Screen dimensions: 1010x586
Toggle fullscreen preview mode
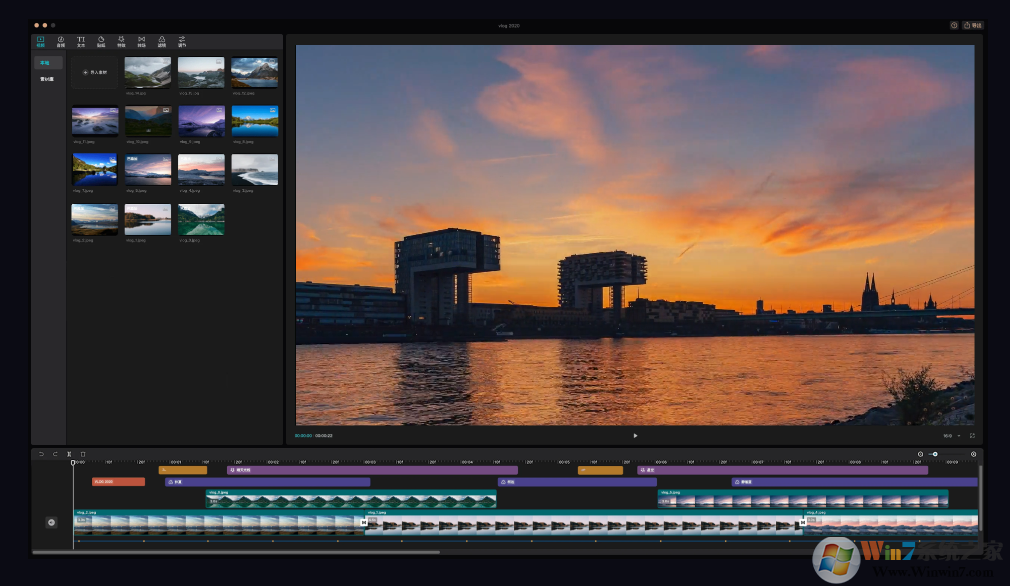point(972,435)
